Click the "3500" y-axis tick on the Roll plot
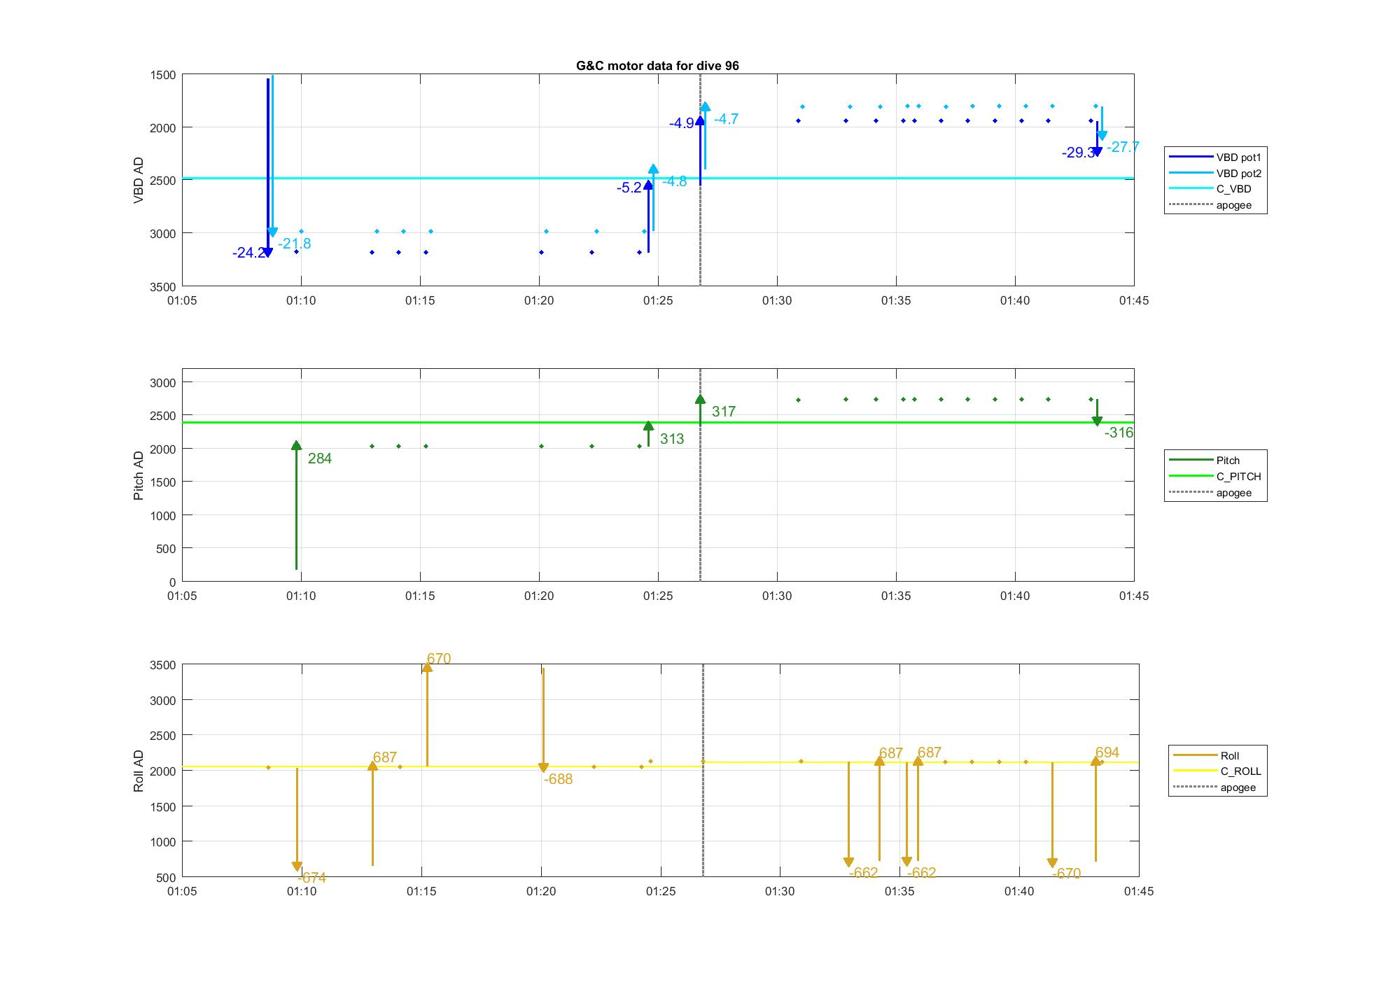Screen dimensions: 1400x986 163,665
